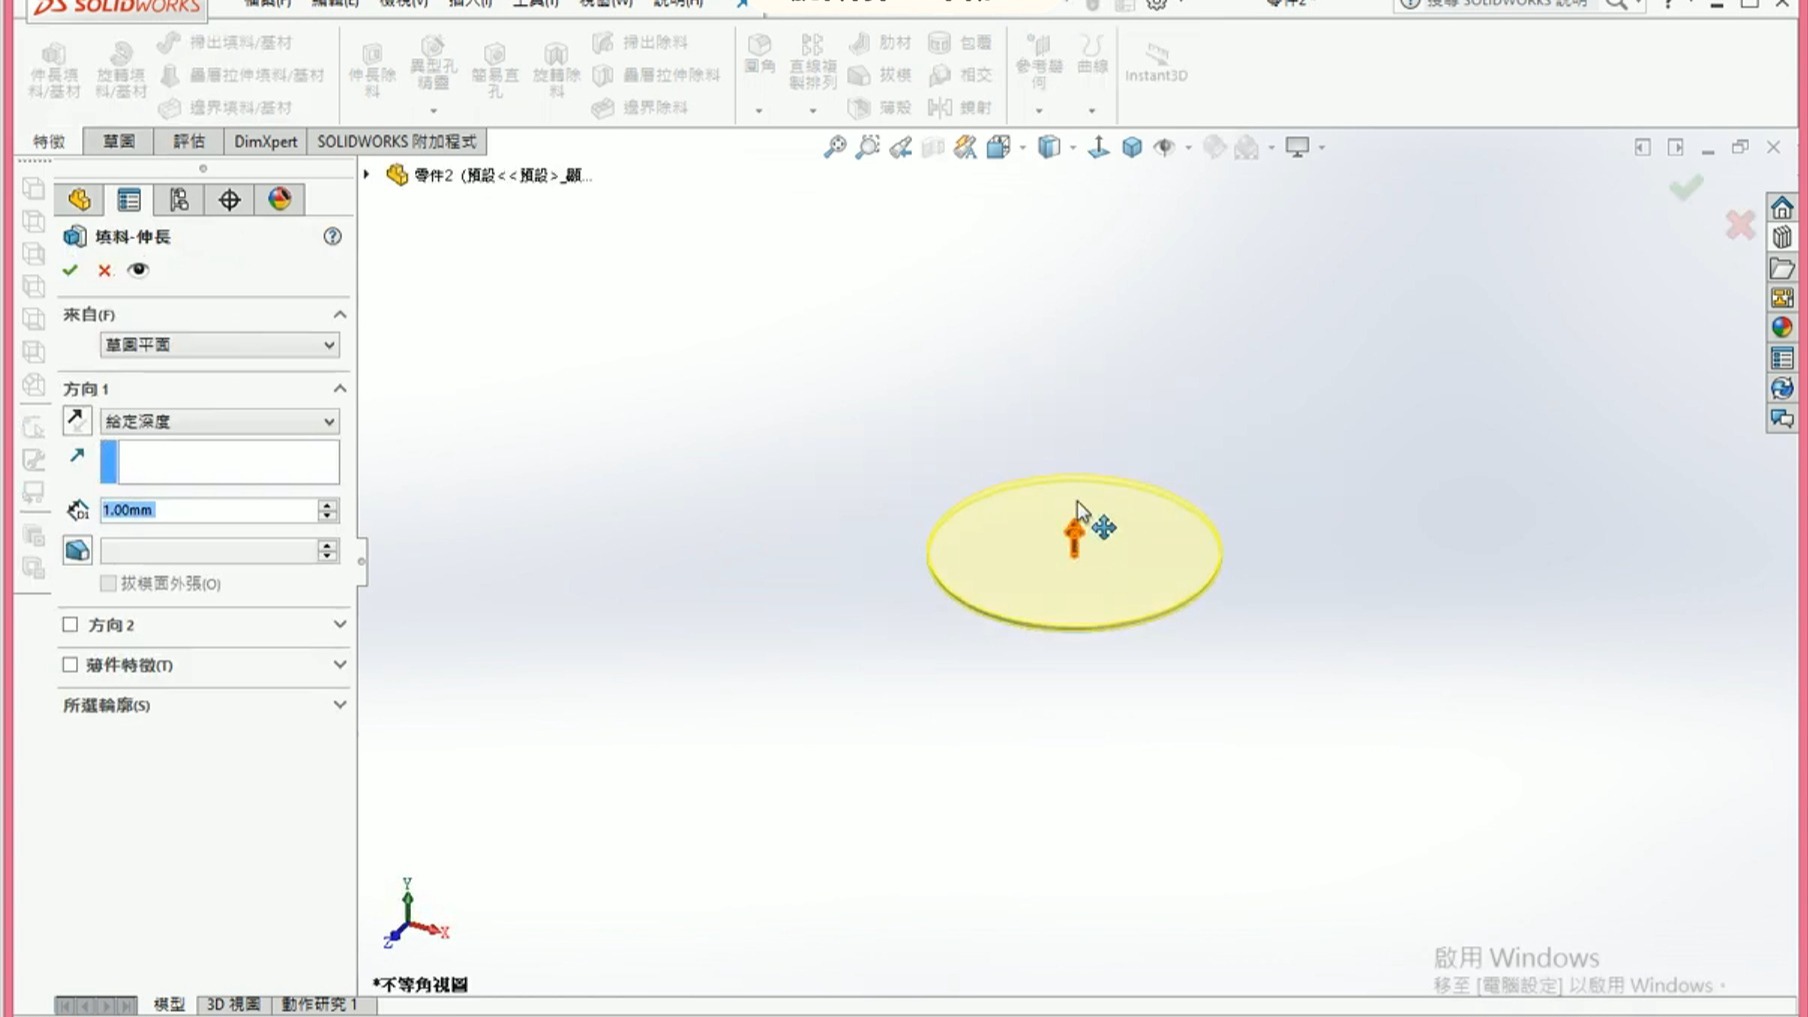Screen dimensions: 1808x1017
Task: Switch to the DimXpert tab
Action: (x=265, y=142)
